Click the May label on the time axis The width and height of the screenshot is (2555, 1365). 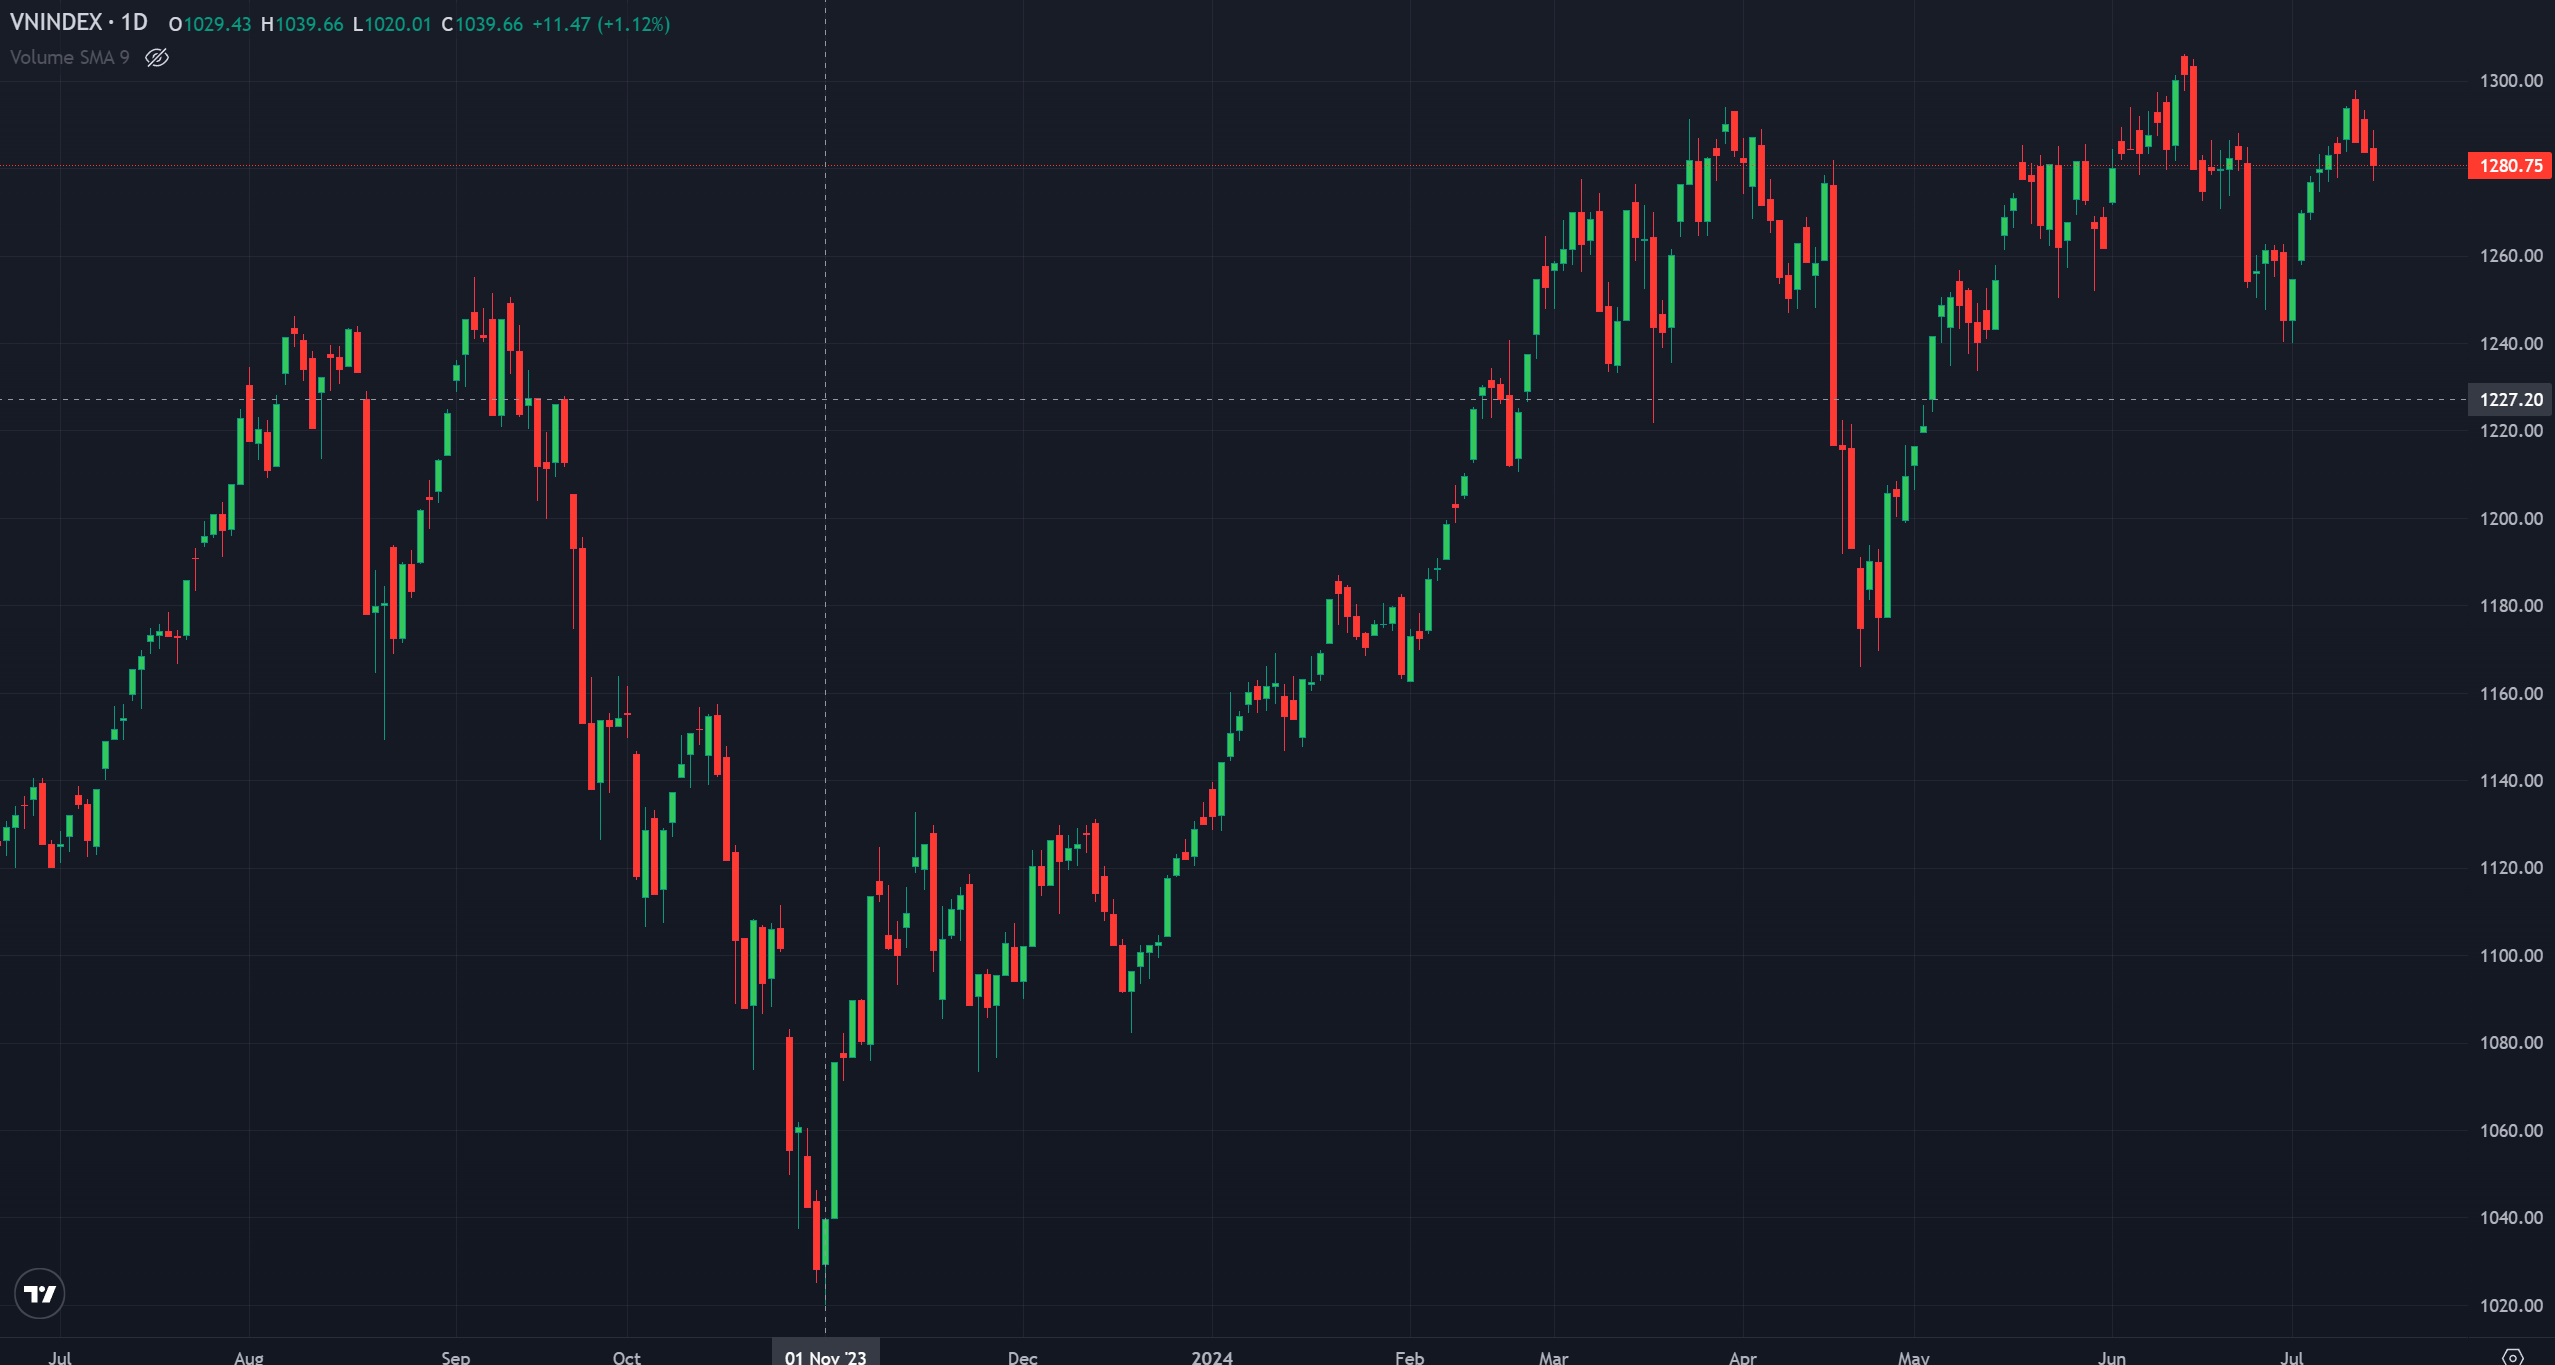point(1914,1357)
